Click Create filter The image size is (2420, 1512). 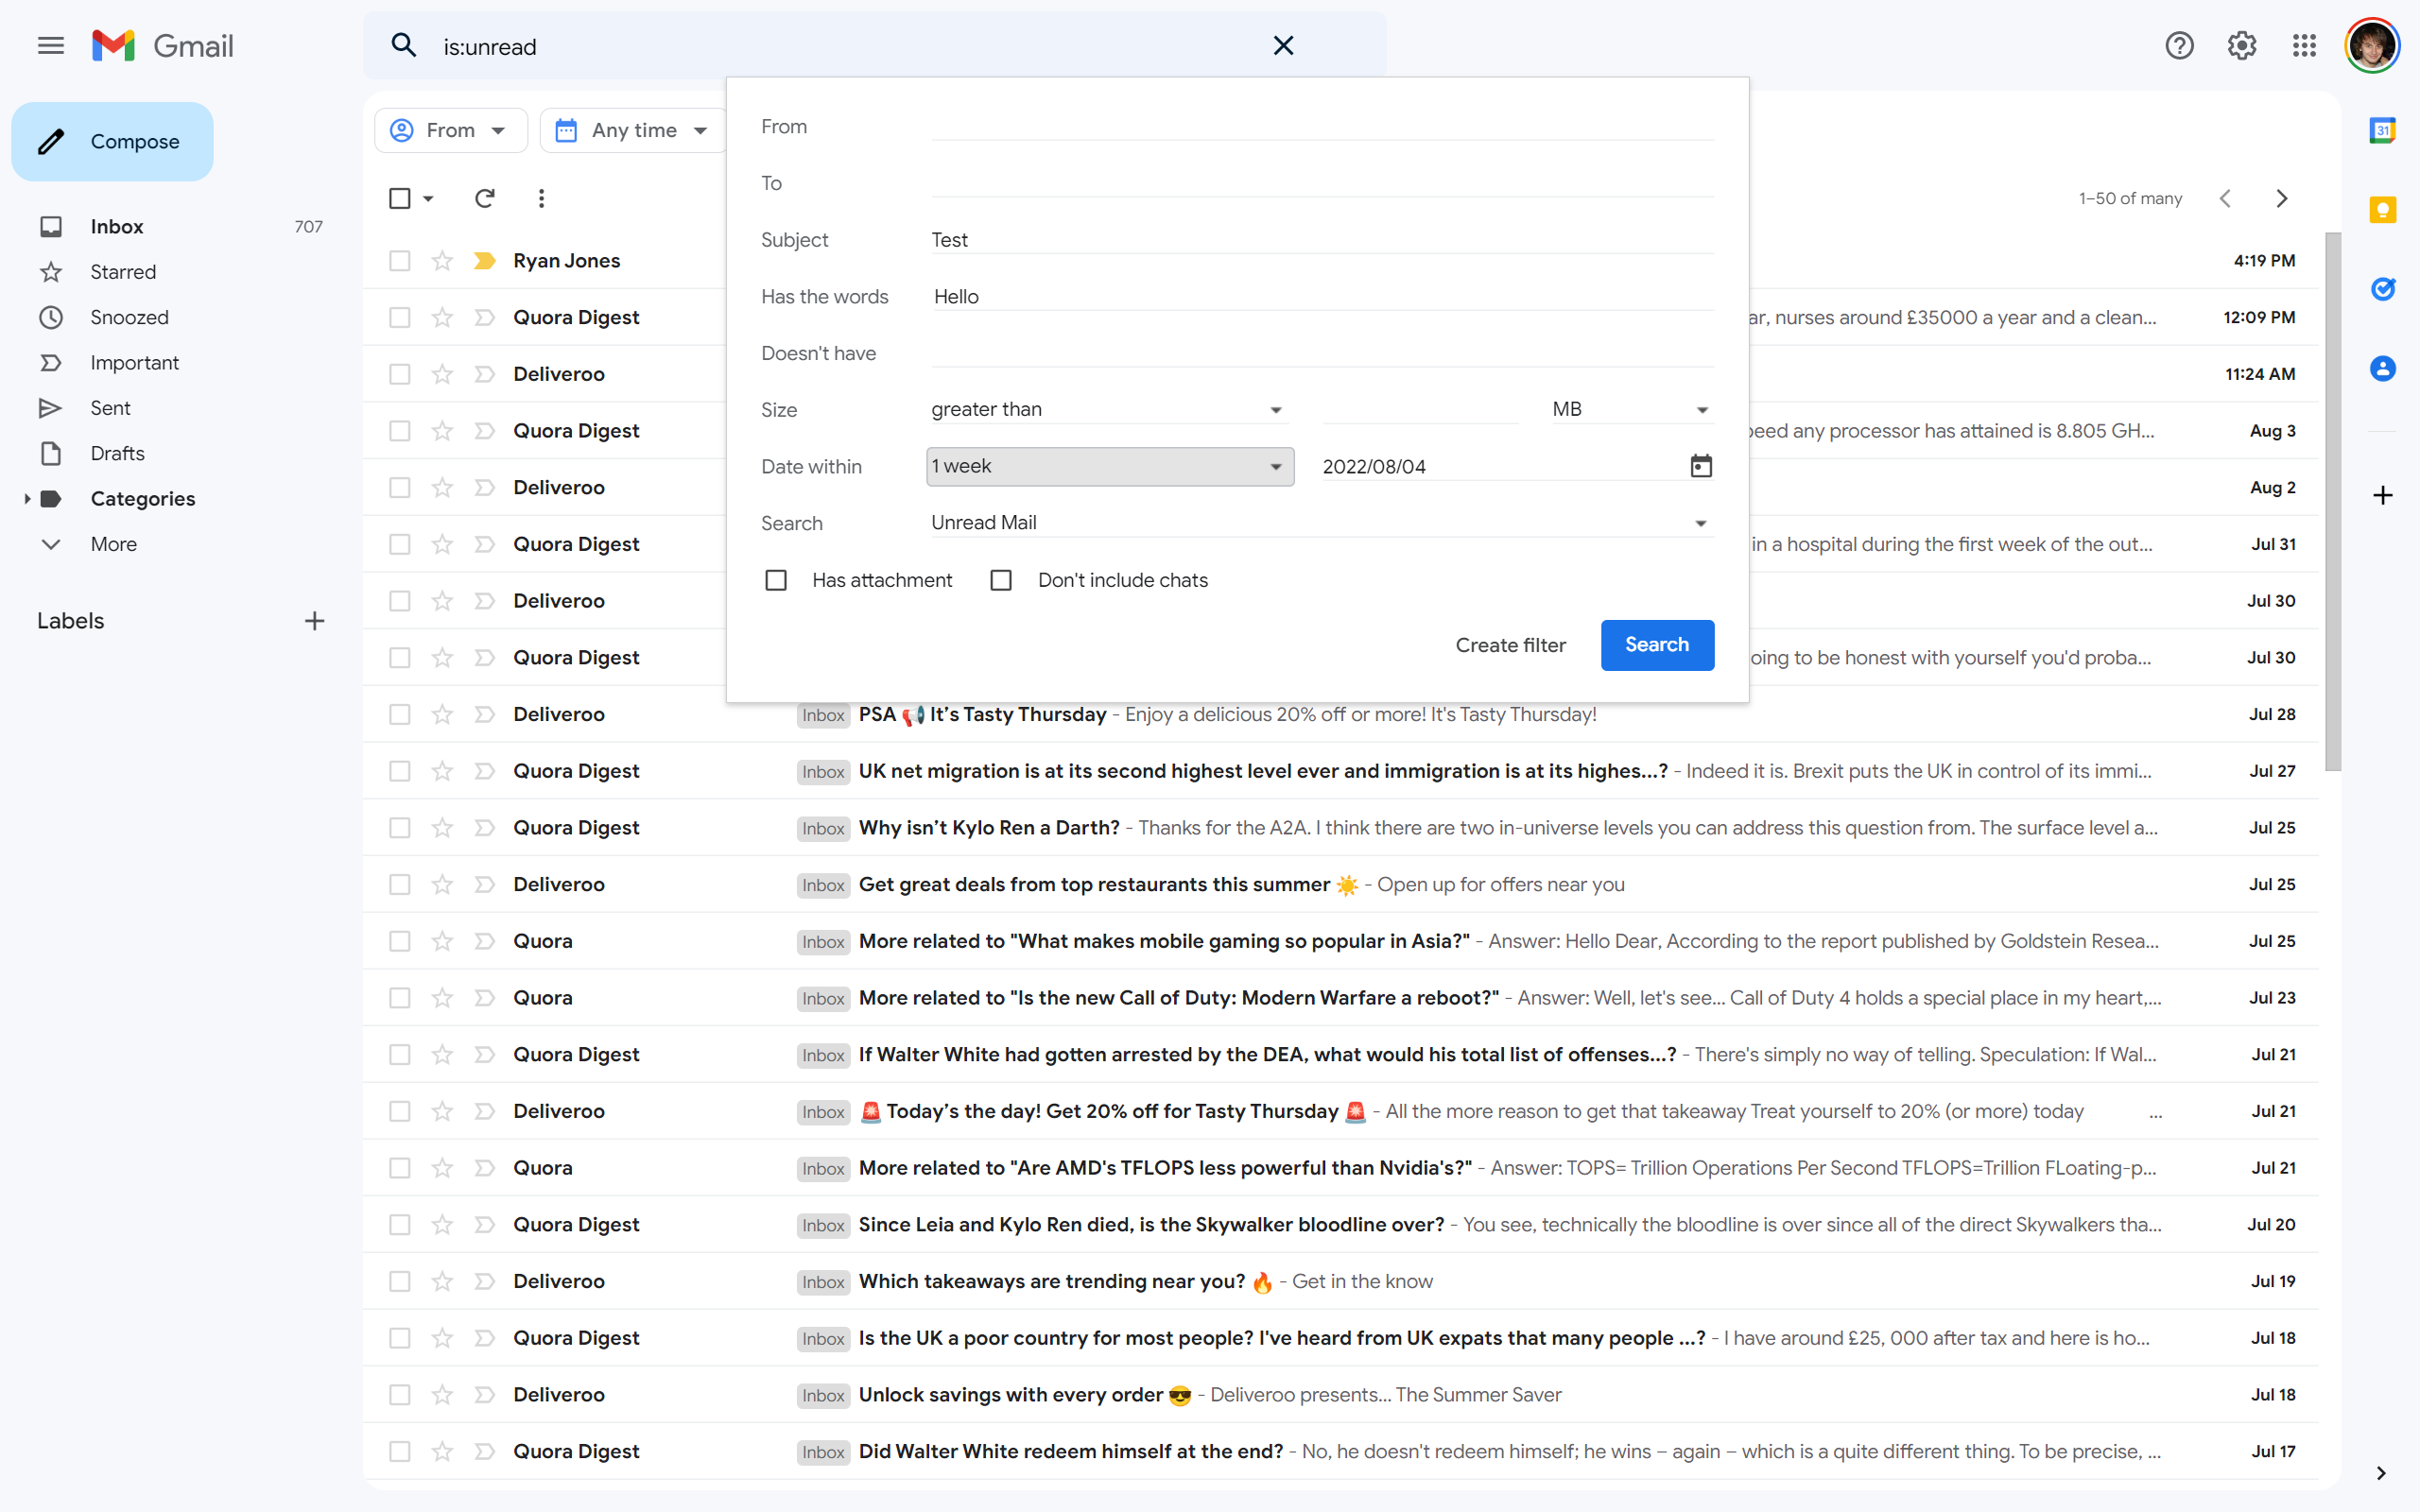pyautogui.click(x=1510, y=645)
